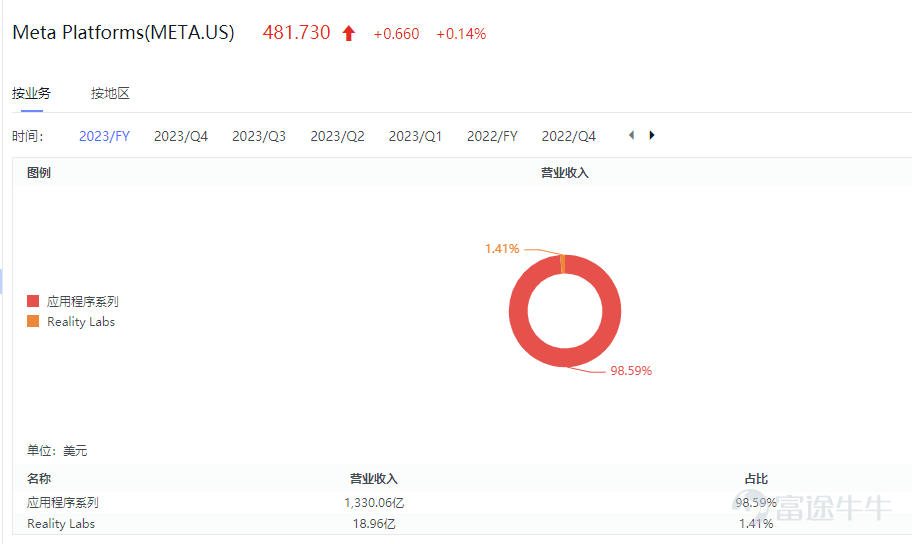Viewport: 912px width, 544px height.
Task: Click the 1,330.06亿 revenue cell
Action: 374,502
